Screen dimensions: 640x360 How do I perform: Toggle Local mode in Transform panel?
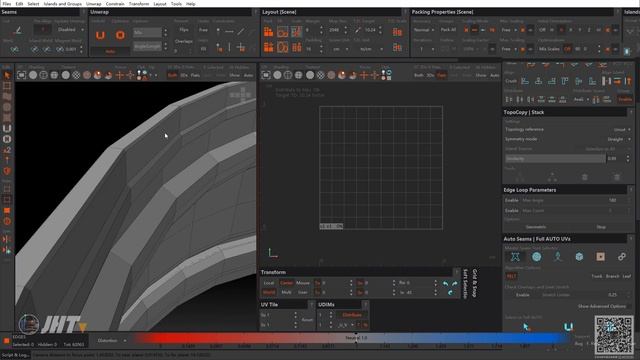269,283
